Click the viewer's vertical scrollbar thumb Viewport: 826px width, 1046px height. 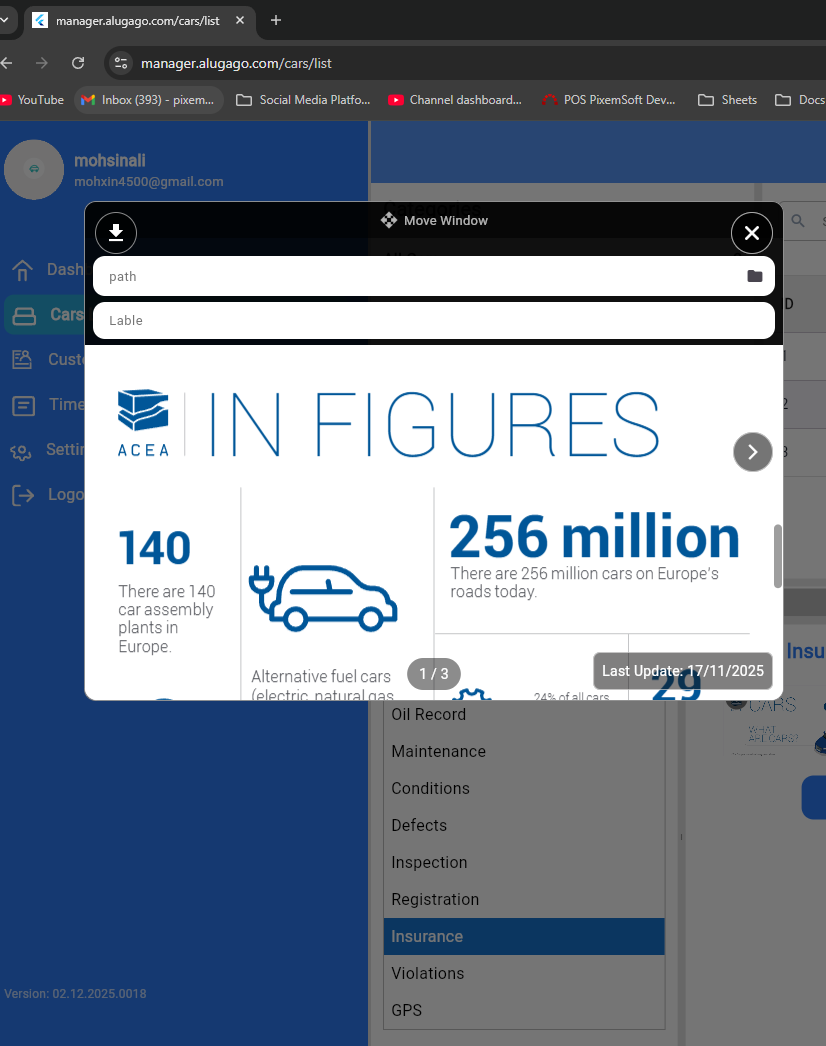[778, 556]
